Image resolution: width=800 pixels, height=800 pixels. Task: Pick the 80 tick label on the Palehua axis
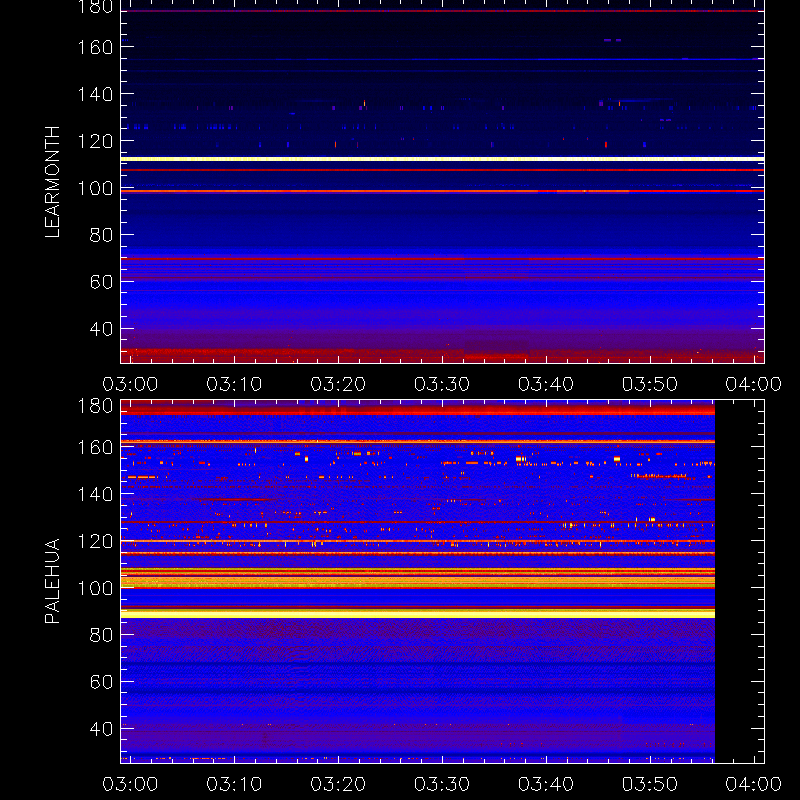click(x=101, y=635)
